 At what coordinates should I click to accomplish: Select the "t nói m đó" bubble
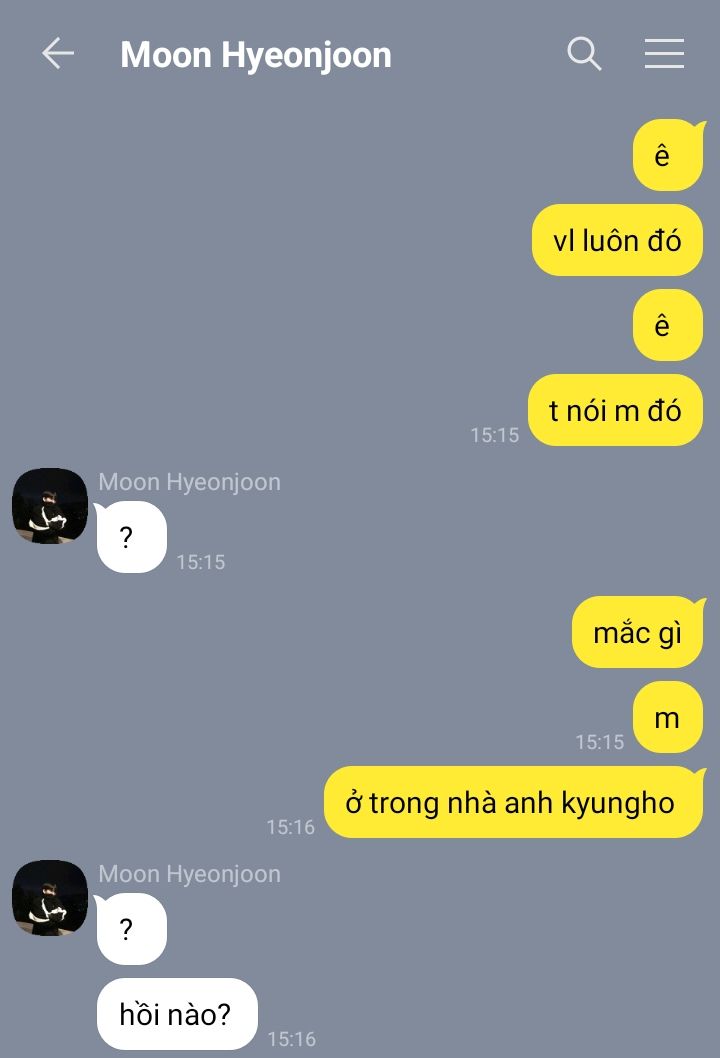pyautogui.click(x=615, y=410)
